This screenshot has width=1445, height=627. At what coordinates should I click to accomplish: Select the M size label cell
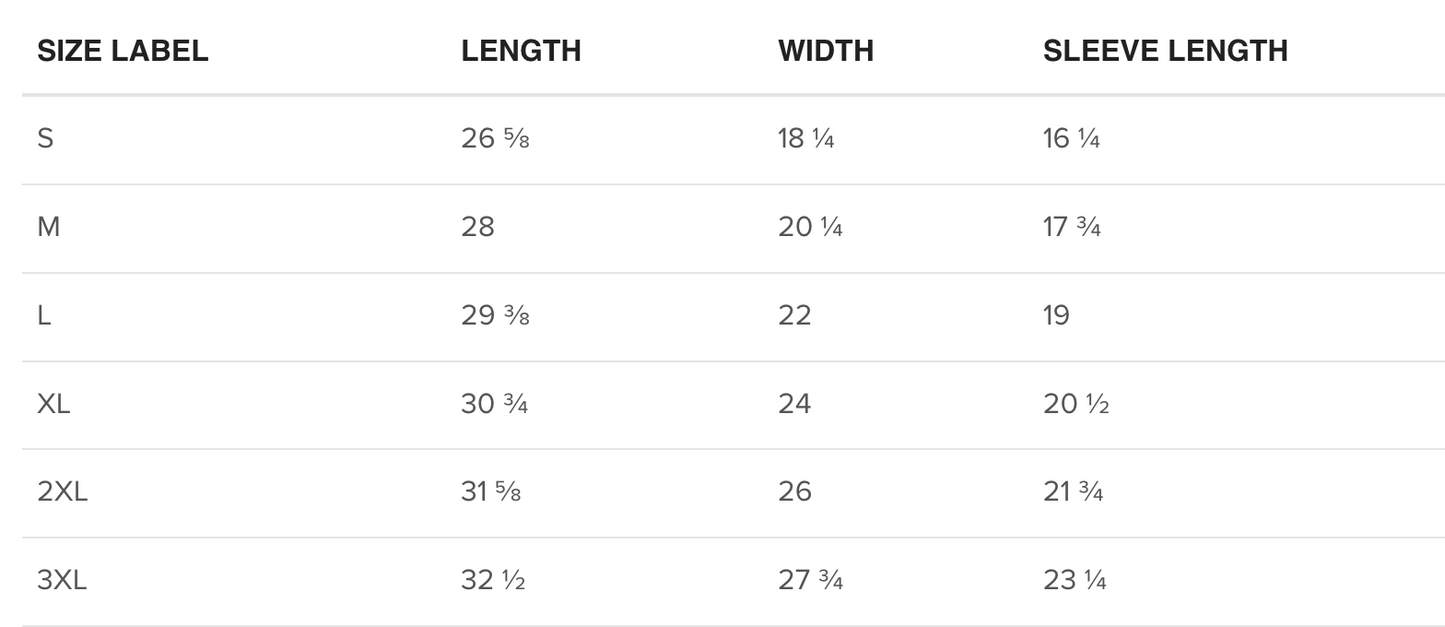click(x=48, y=227)
